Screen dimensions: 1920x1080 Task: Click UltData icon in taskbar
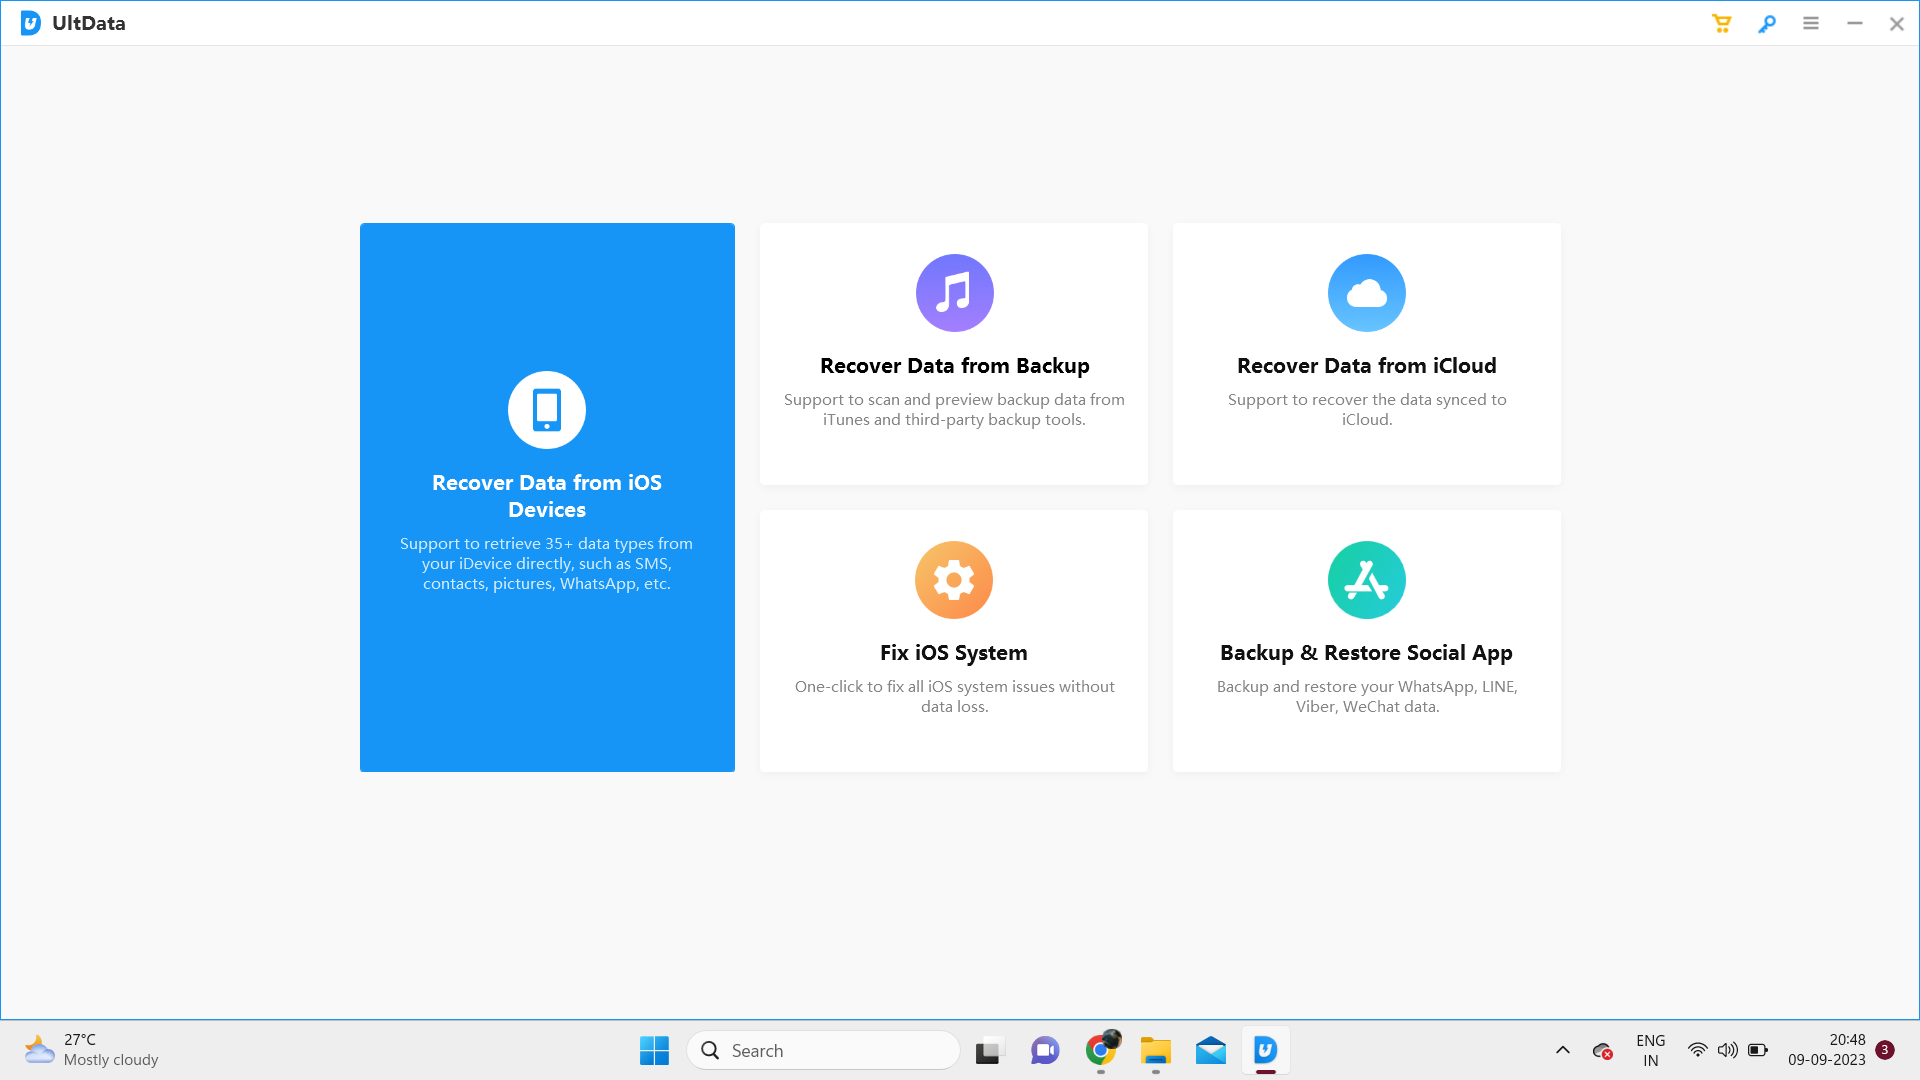(1265, 1051)
